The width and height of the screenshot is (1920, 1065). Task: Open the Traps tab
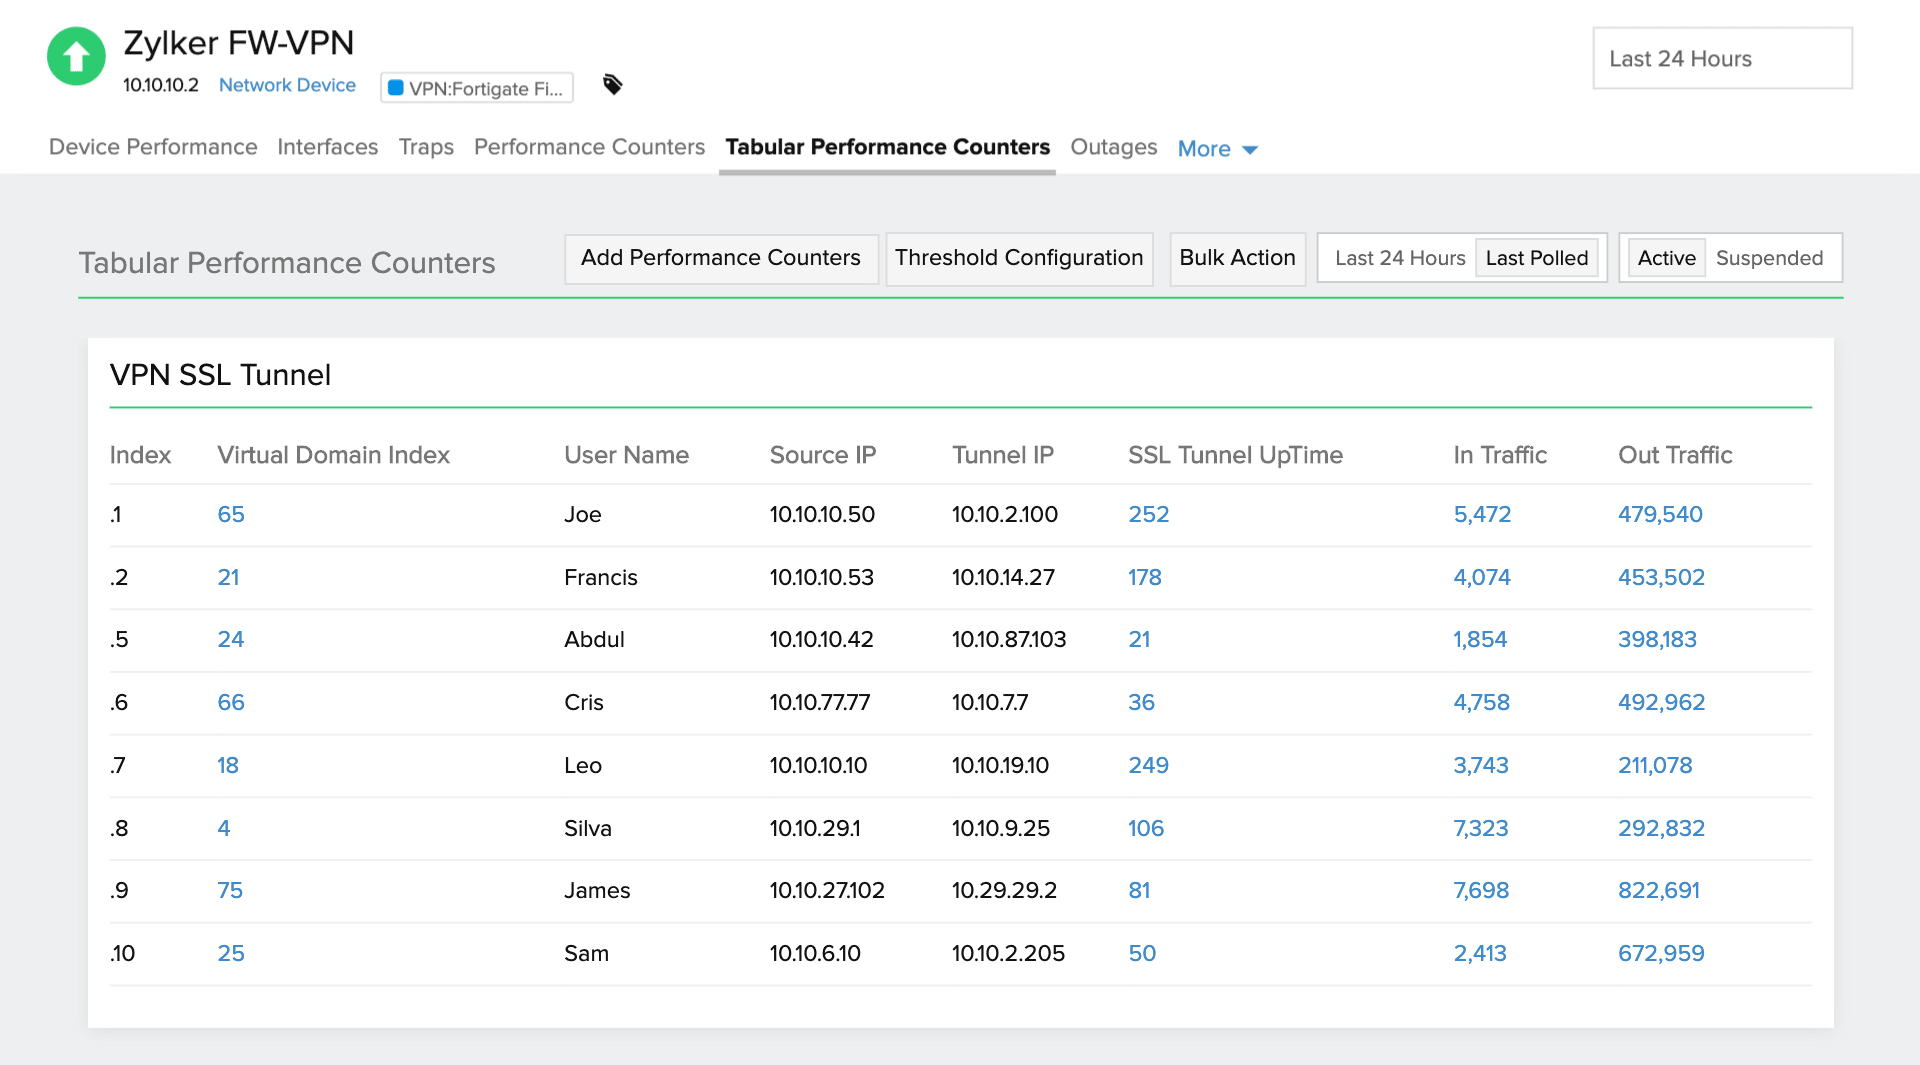pos(426,147)
